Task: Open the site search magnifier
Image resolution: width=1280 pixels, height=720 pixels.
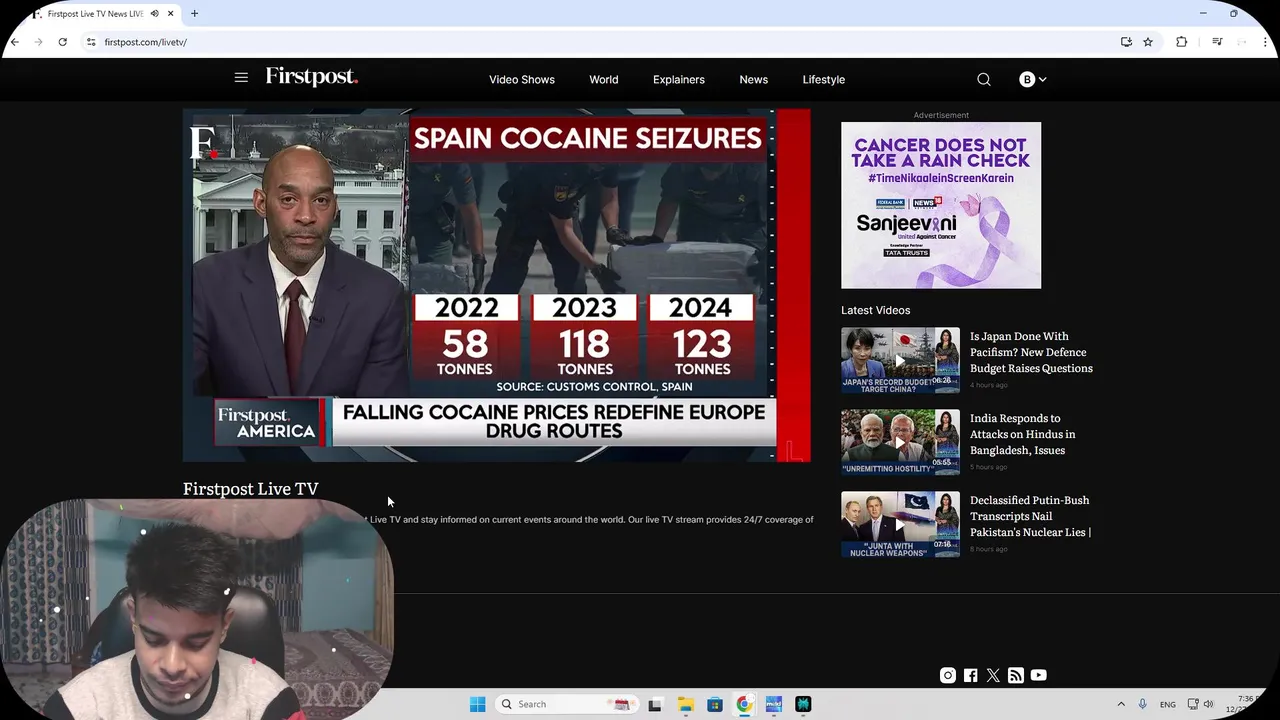Action: pos(984,79)
